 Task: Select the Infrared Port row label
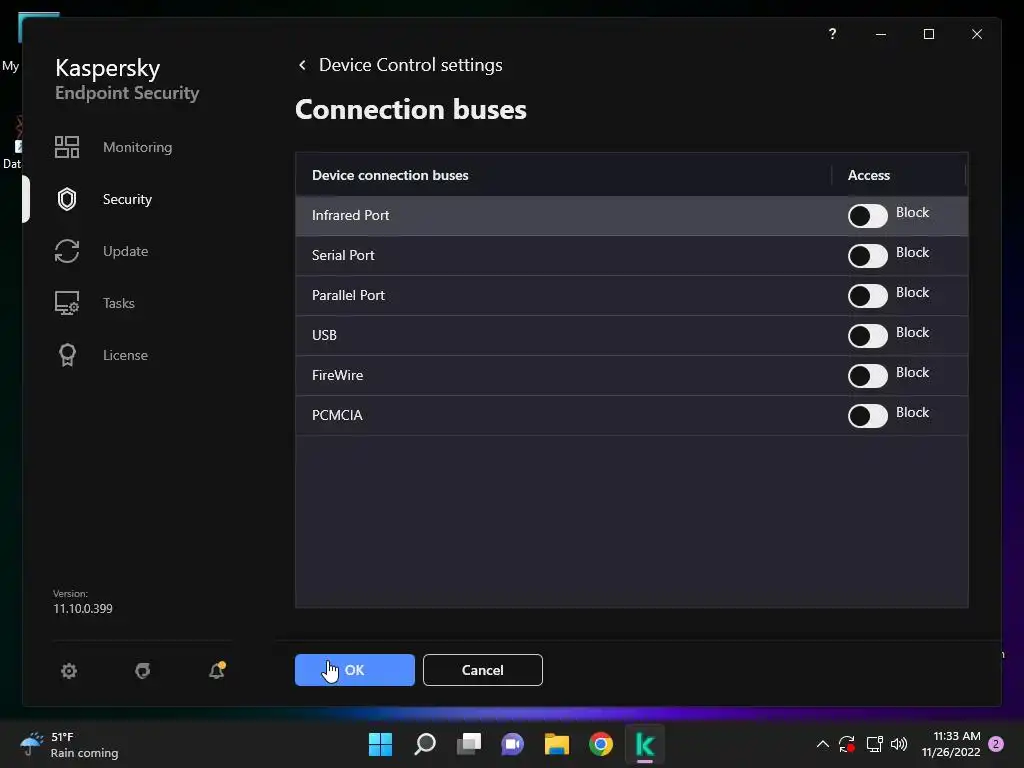[351, 216]
